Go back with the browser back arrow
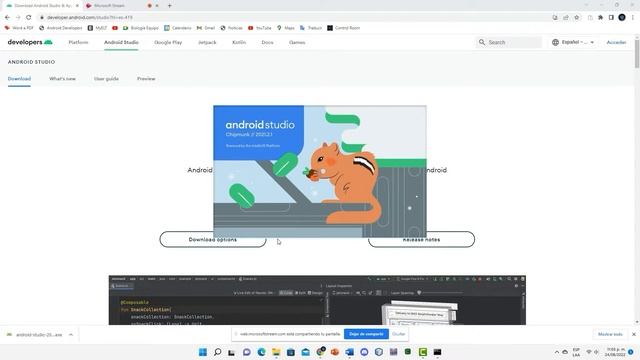Screen dimensions: 640x360 (7, 18)
